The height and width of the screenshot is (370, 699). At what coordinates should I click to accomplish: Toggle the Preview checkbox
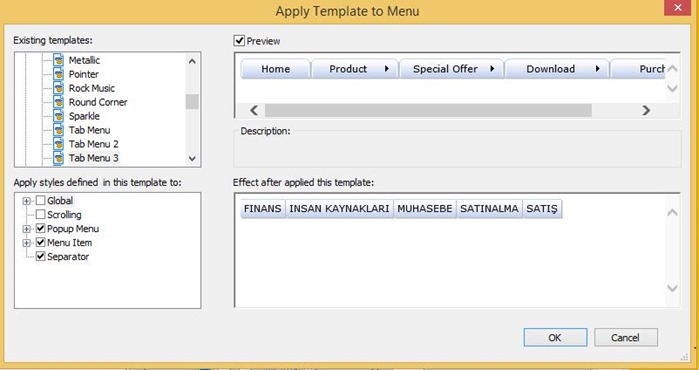(x=239, y=41)
